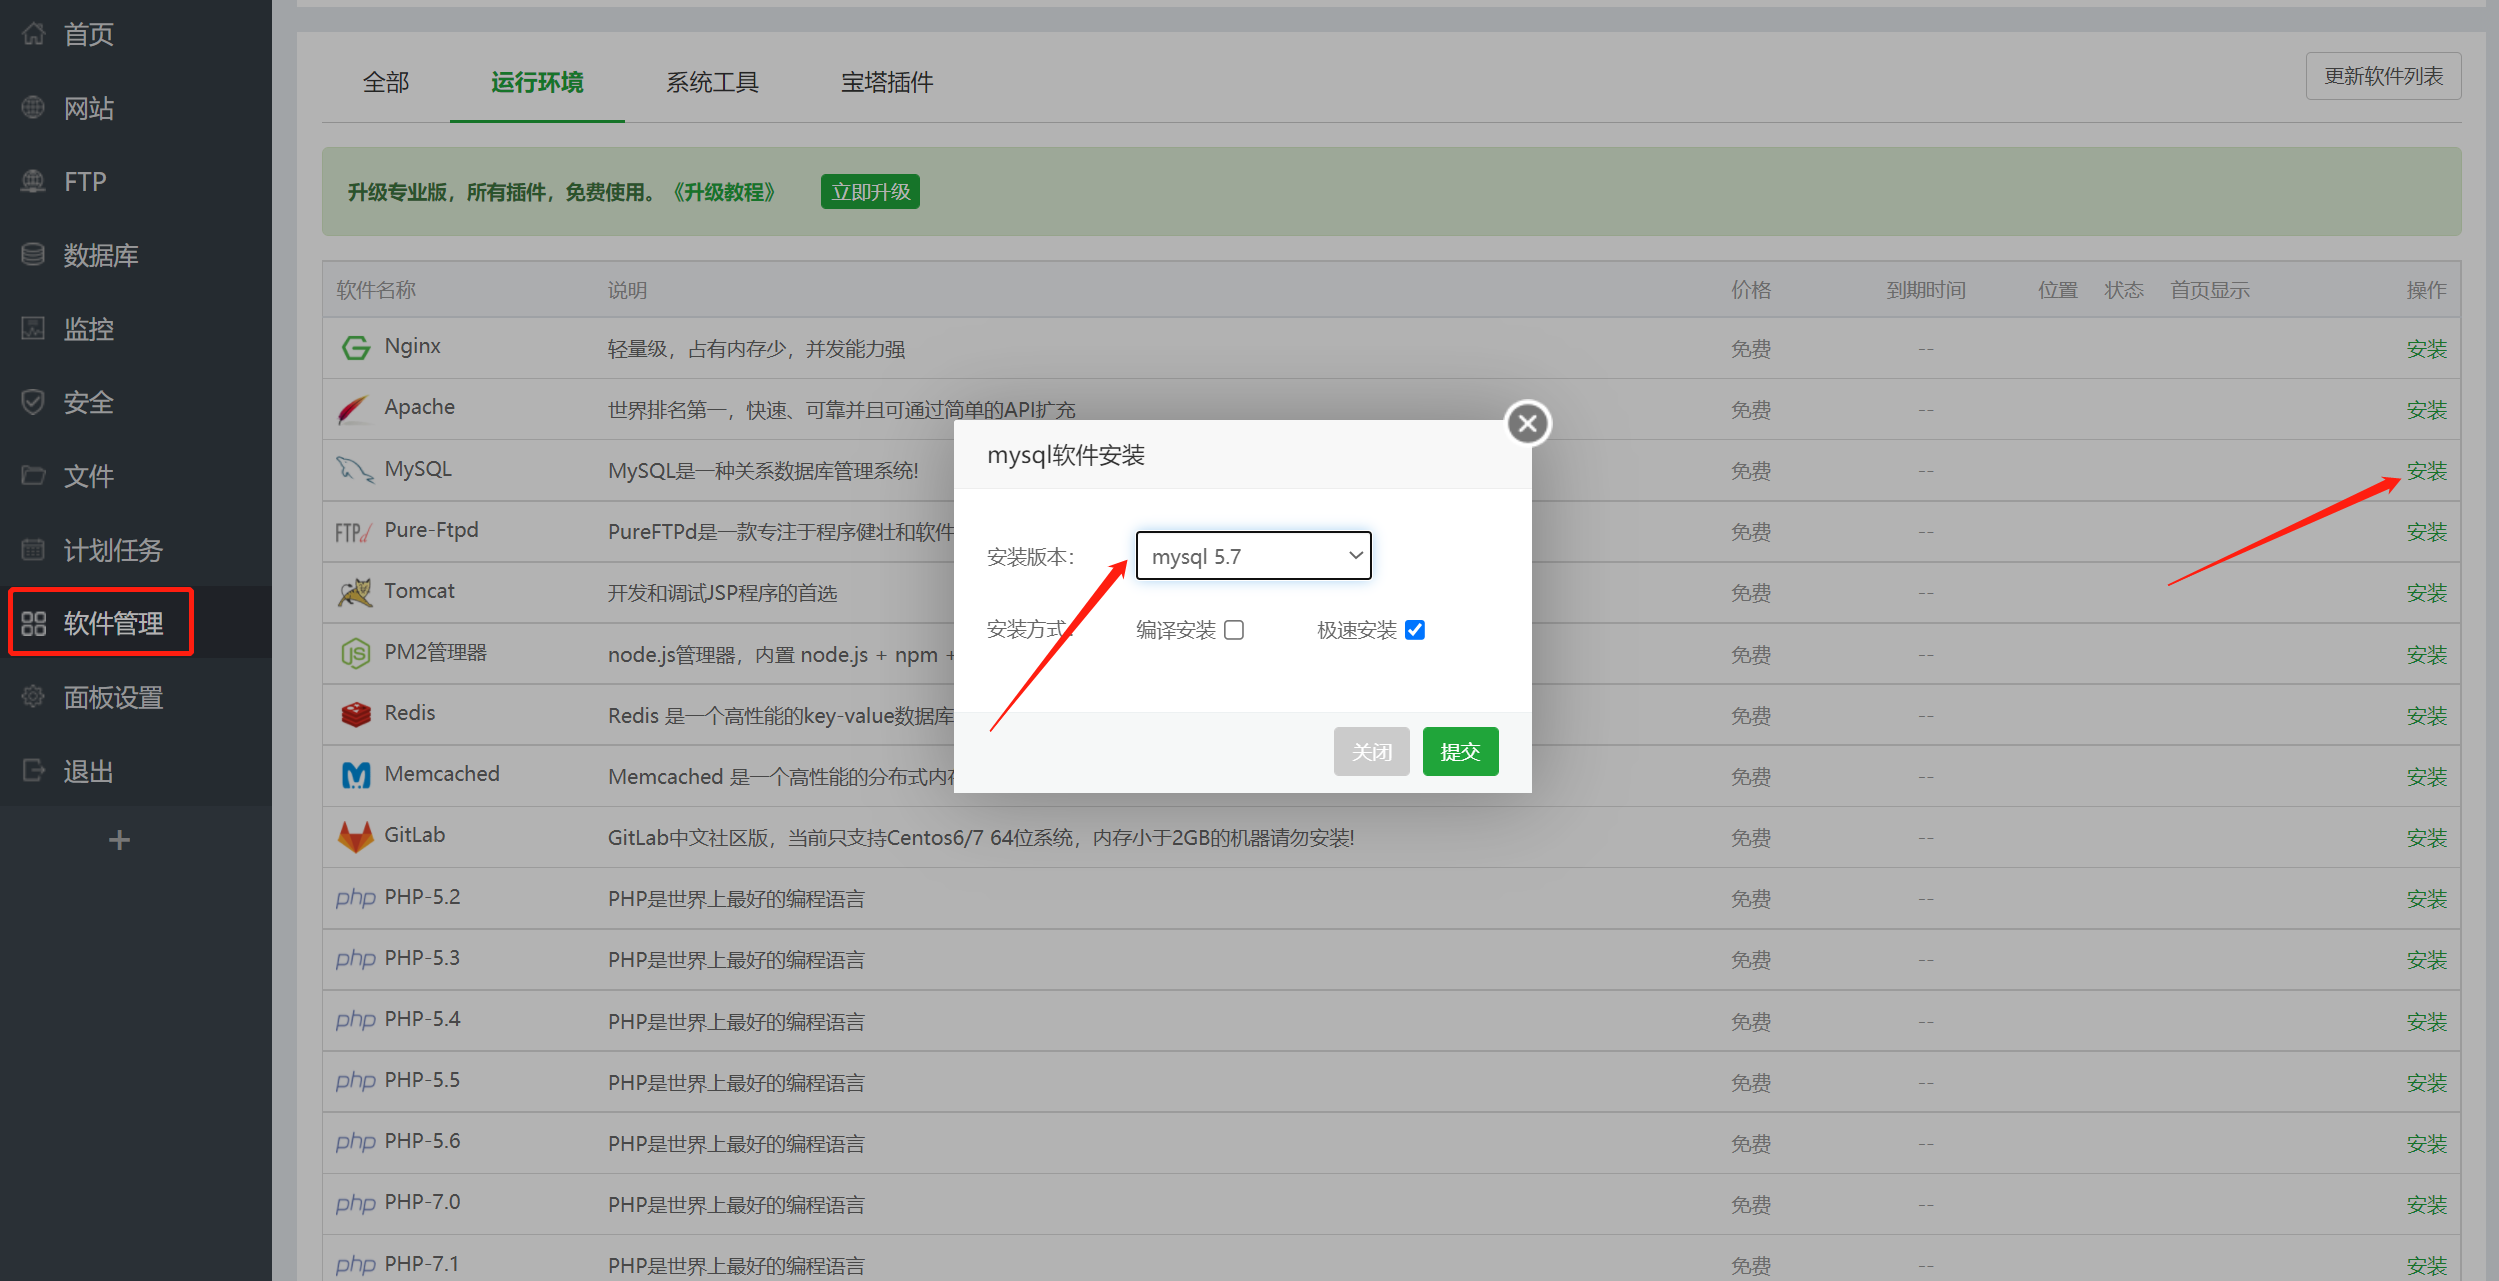
Task: Click the 网站 globe icon
Action: (x=33, y=107)
